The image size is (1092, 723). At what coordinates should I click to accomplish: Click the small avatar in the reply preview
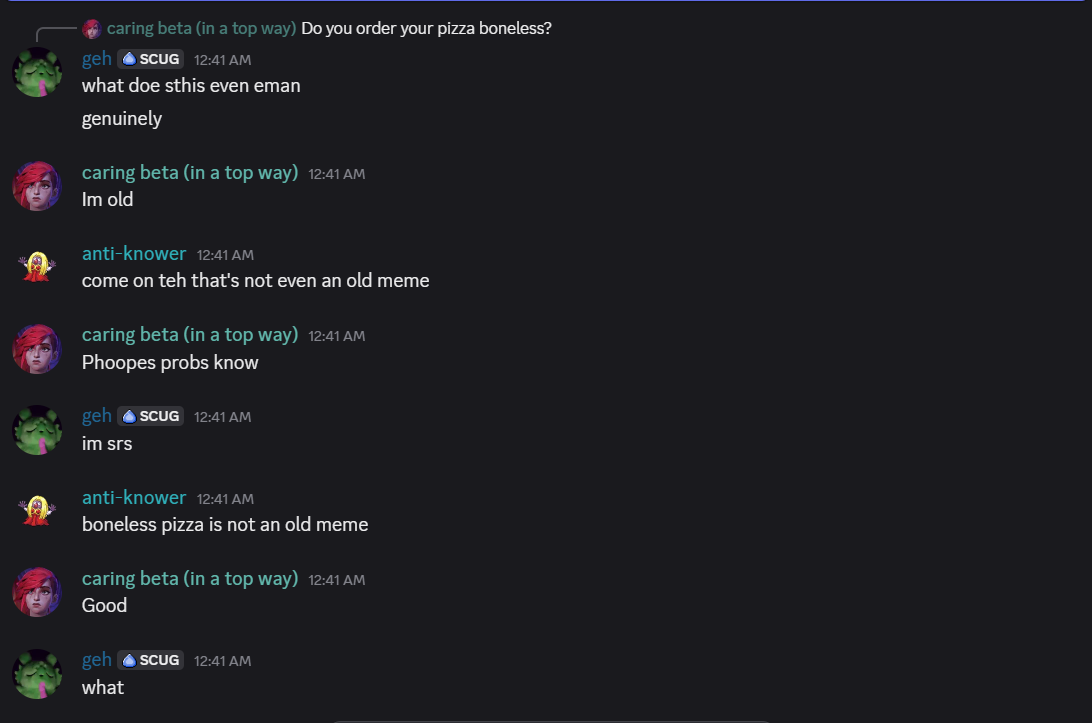(92, 29)
